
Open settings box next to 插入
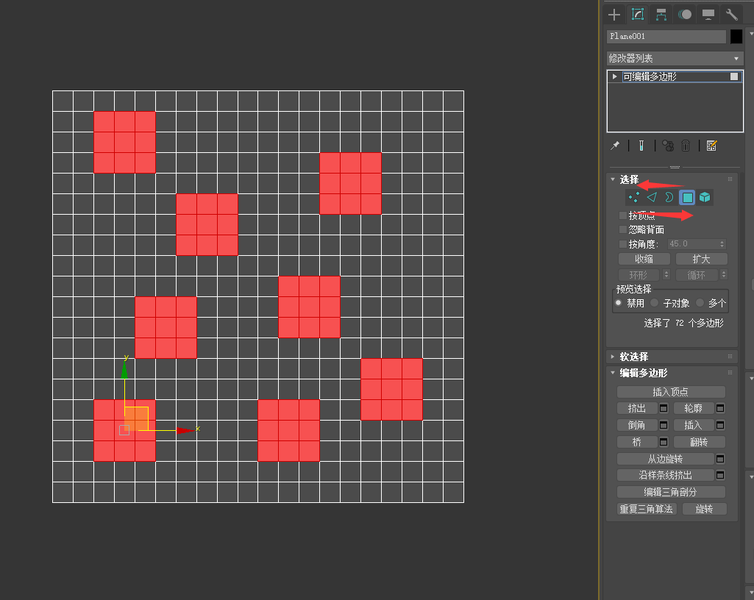click(x=720, y=425)
